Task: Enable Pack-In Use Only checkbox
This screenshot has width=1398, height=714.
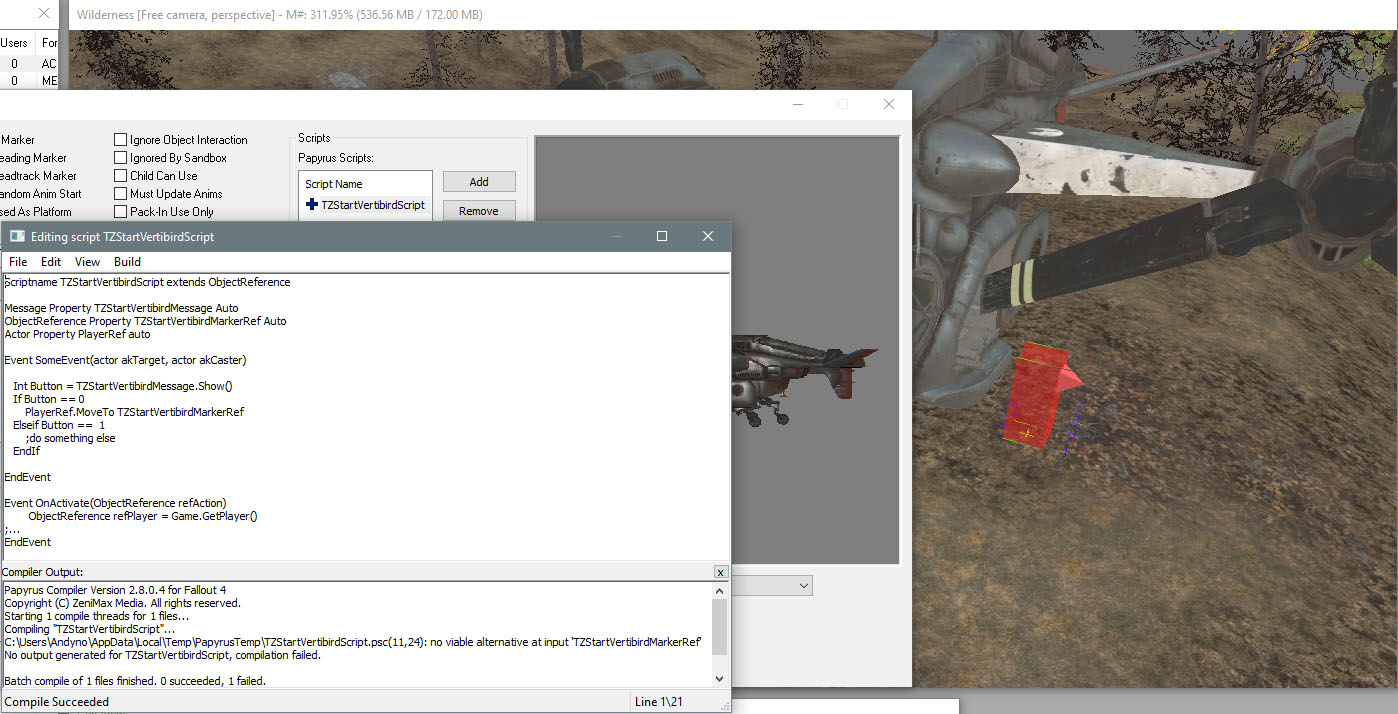Action: click(121, 212)
